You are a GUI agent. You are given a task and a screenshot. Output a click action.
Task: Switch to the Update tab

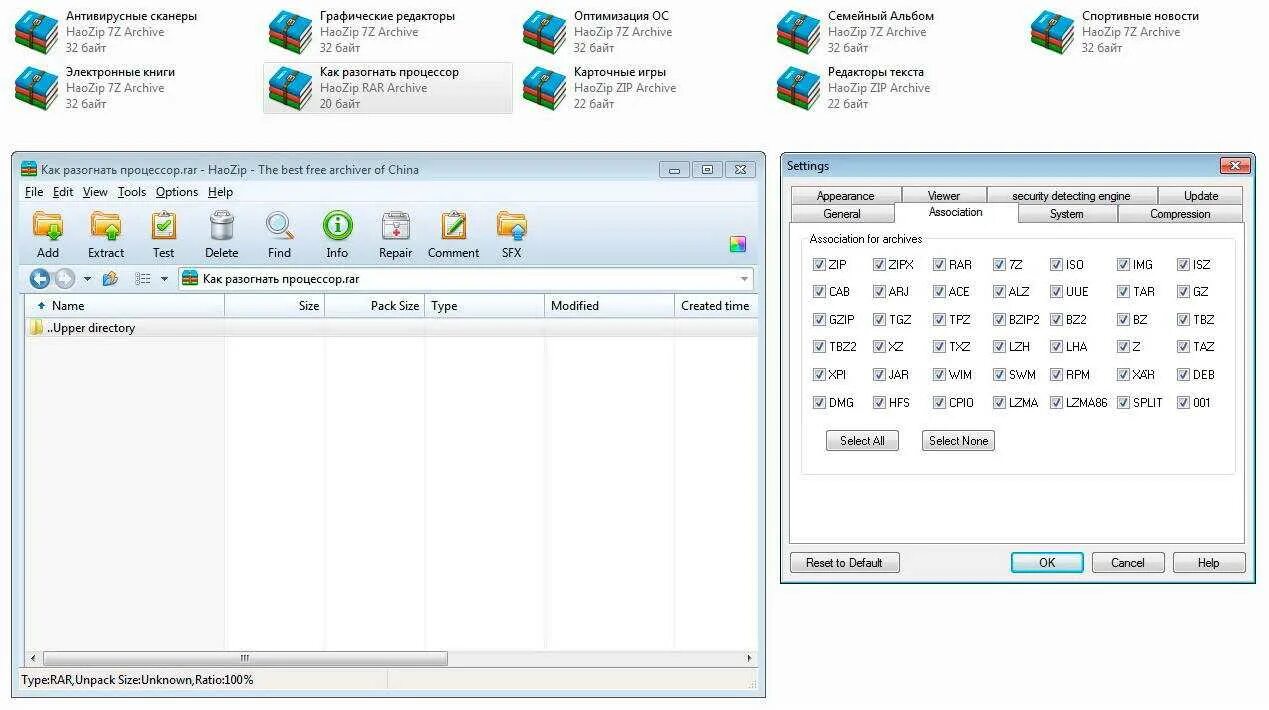click(1201, 196)
